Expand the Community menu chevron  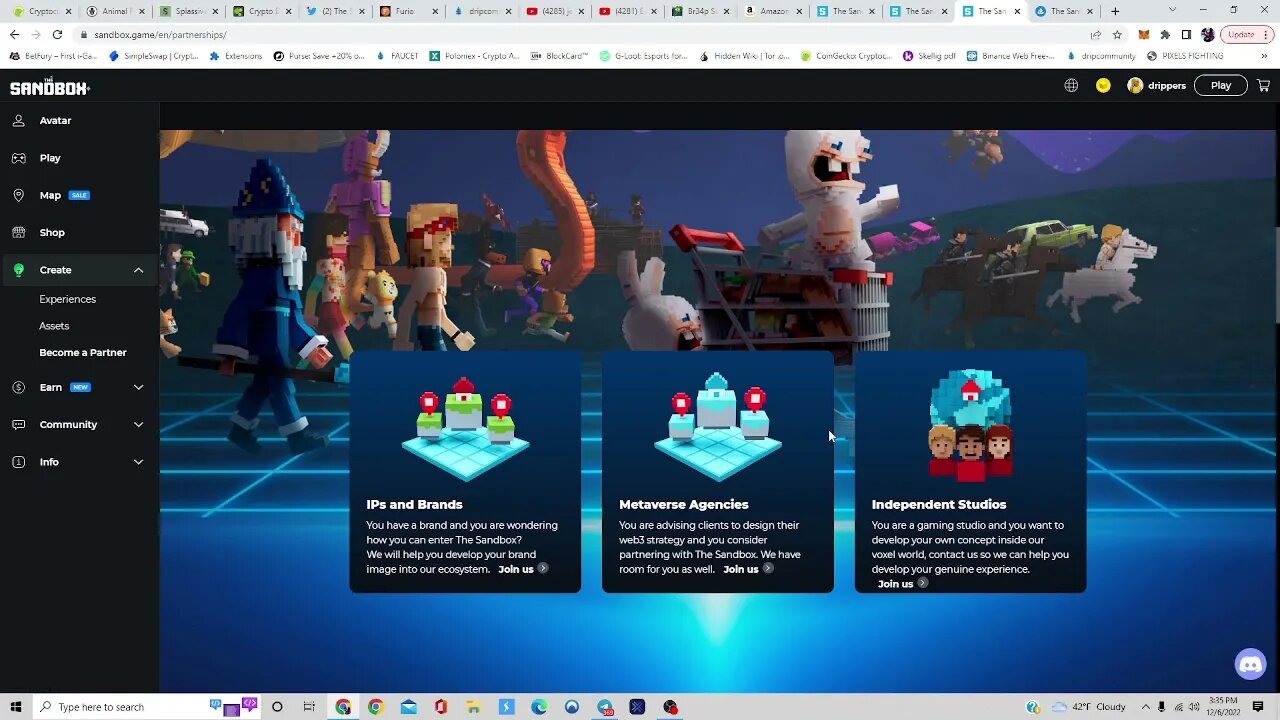[138, 425]
